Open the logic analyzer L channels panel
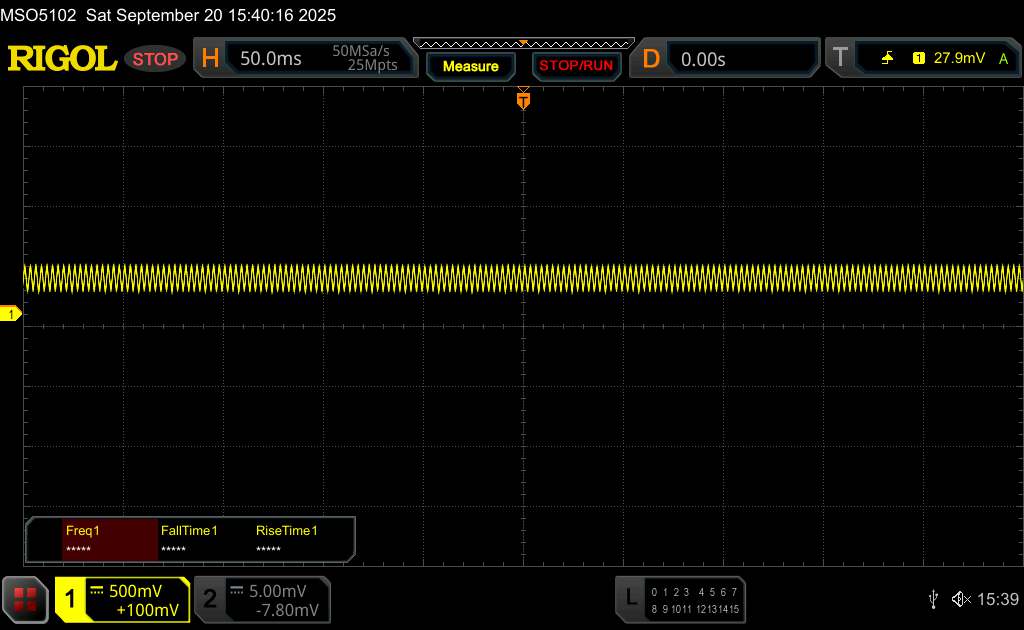Viewport: 1024px width, 630px height. coord(681,599)
